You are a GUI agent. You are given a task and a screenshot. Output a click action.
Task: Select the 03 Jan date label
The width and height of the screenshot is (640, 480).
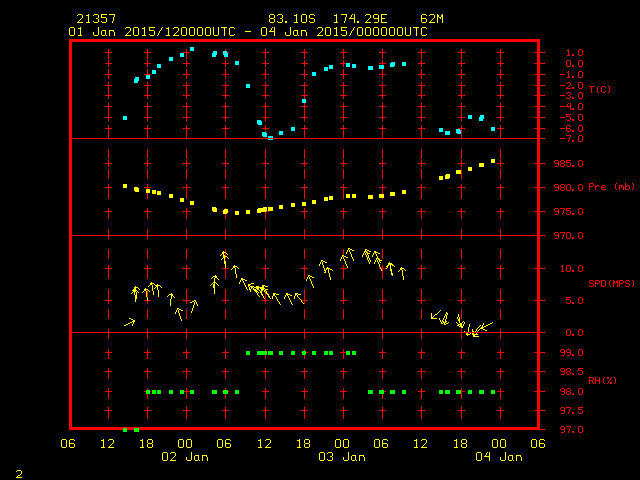341,457
